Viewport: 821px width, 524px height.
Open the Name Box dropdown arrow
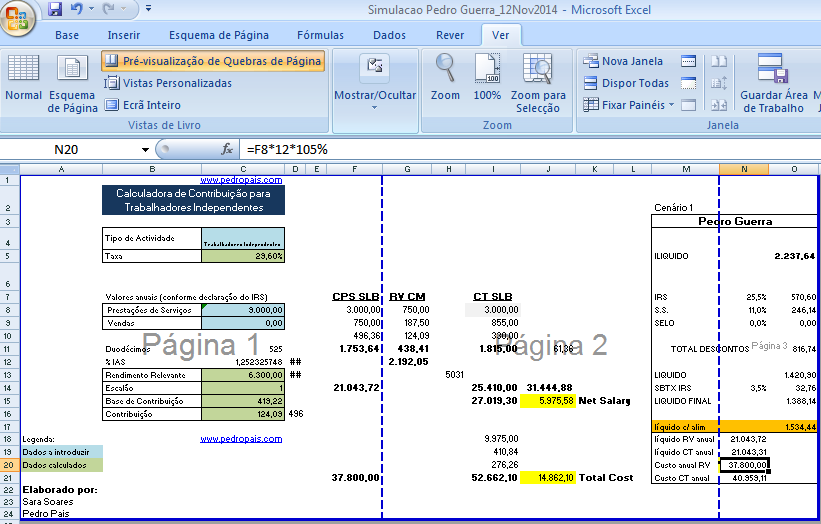click(145, 150)
